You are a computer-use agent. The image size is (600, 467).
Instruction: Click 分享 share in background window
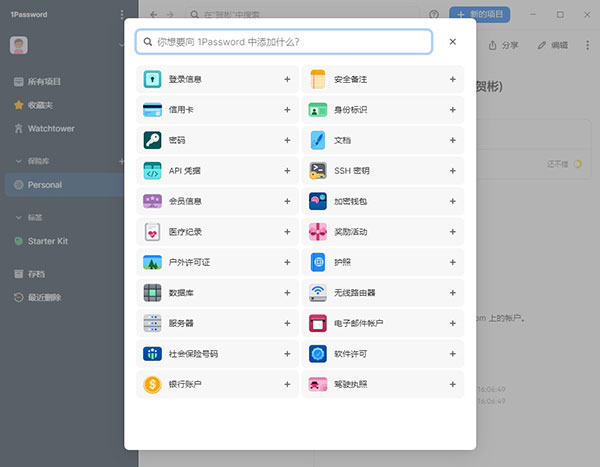[503, 46]
